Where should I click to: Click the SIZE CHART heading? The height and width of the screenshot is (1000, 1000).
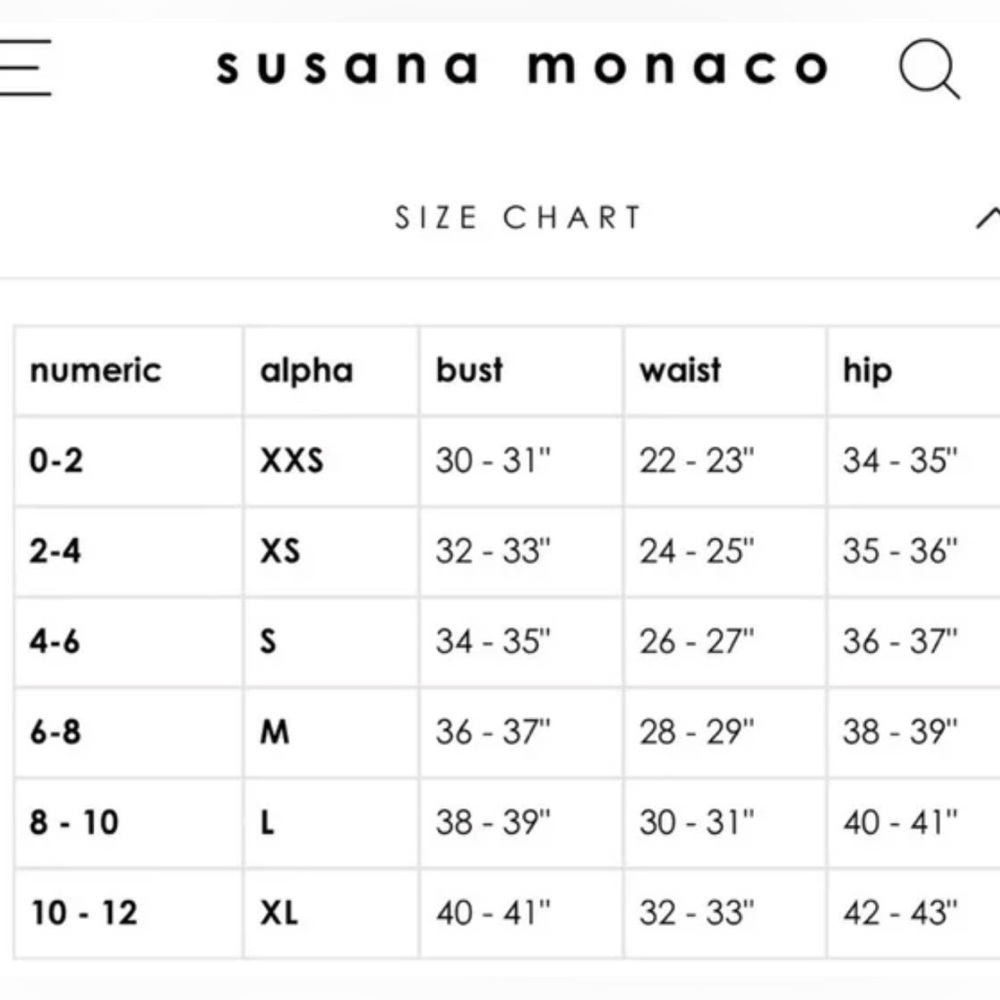[518, 217]
